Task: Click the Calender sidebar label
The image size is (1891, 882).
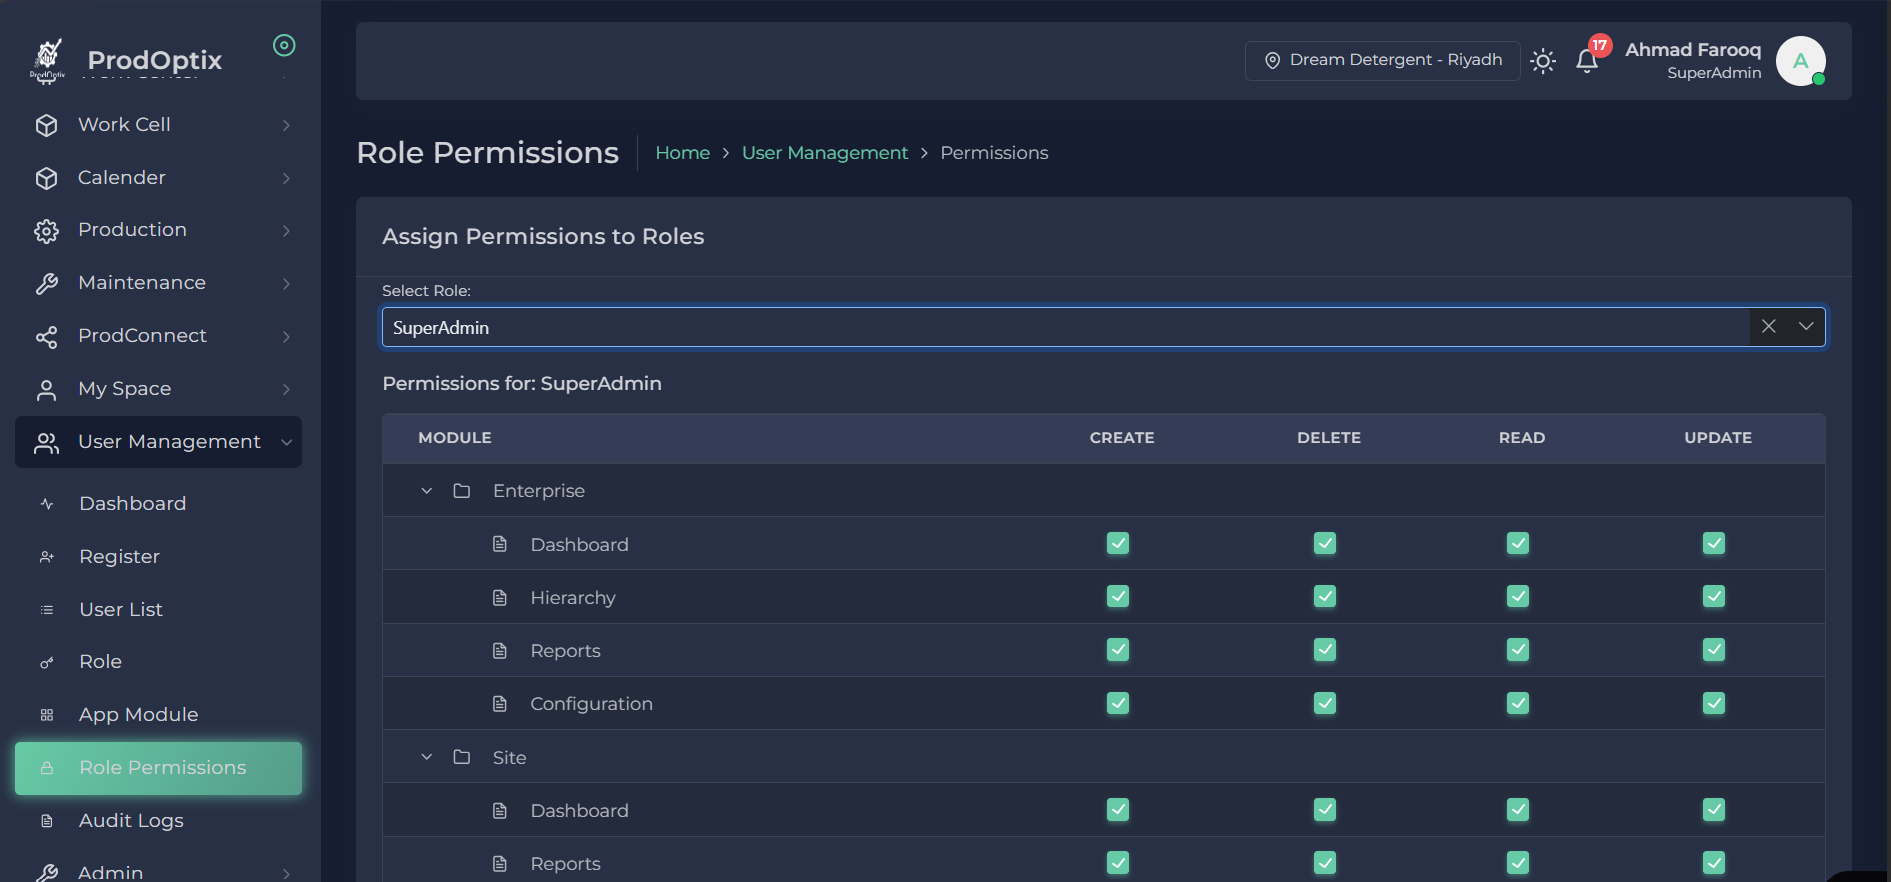Action: click(122, 178)
